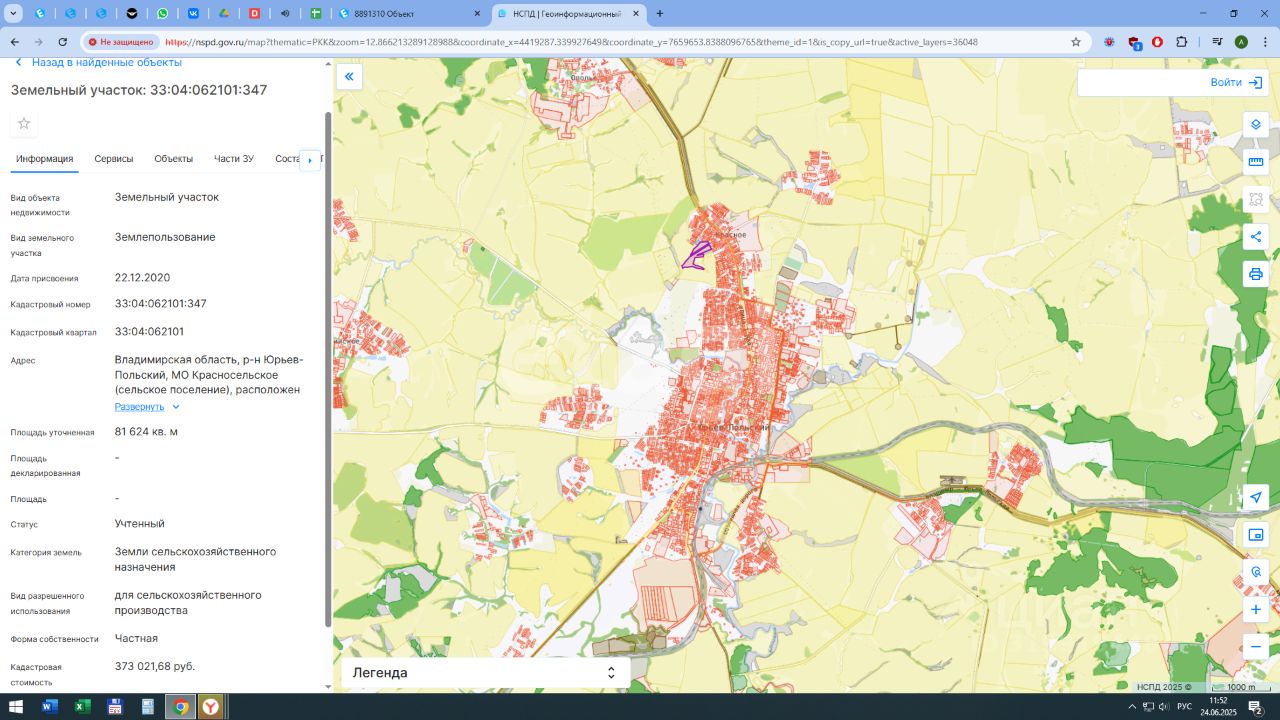Zoom out with the minus button
1280x720 pixels.
1256,647
